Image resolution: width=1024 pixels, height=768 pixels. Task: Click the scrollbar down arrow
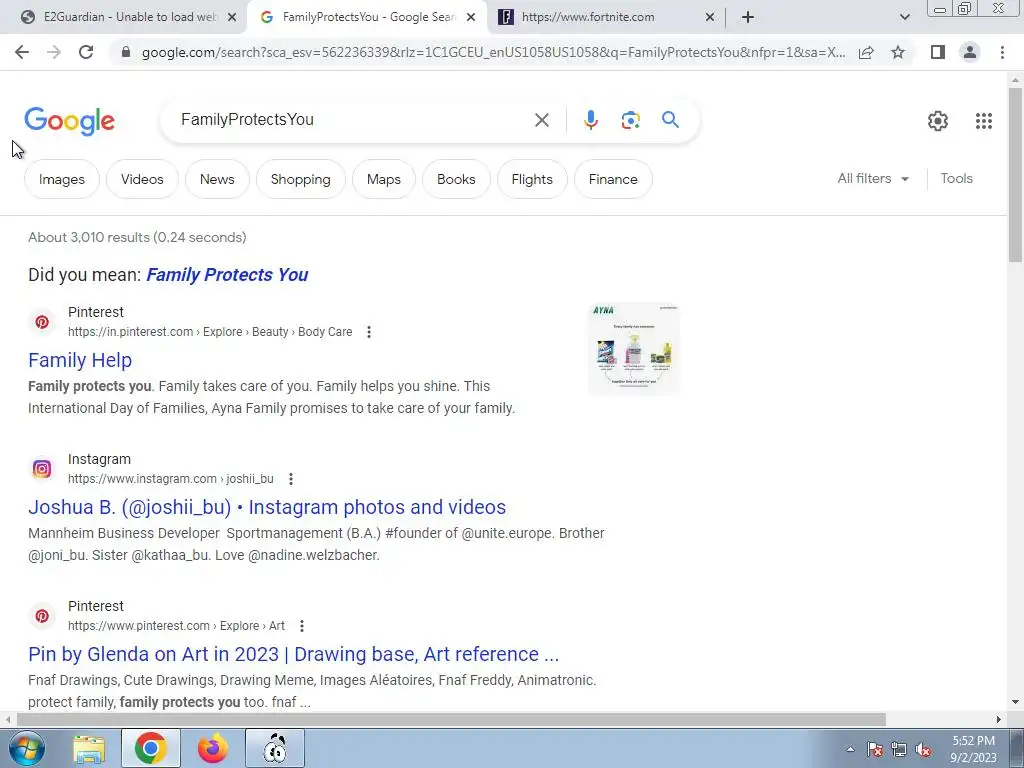1015,702
